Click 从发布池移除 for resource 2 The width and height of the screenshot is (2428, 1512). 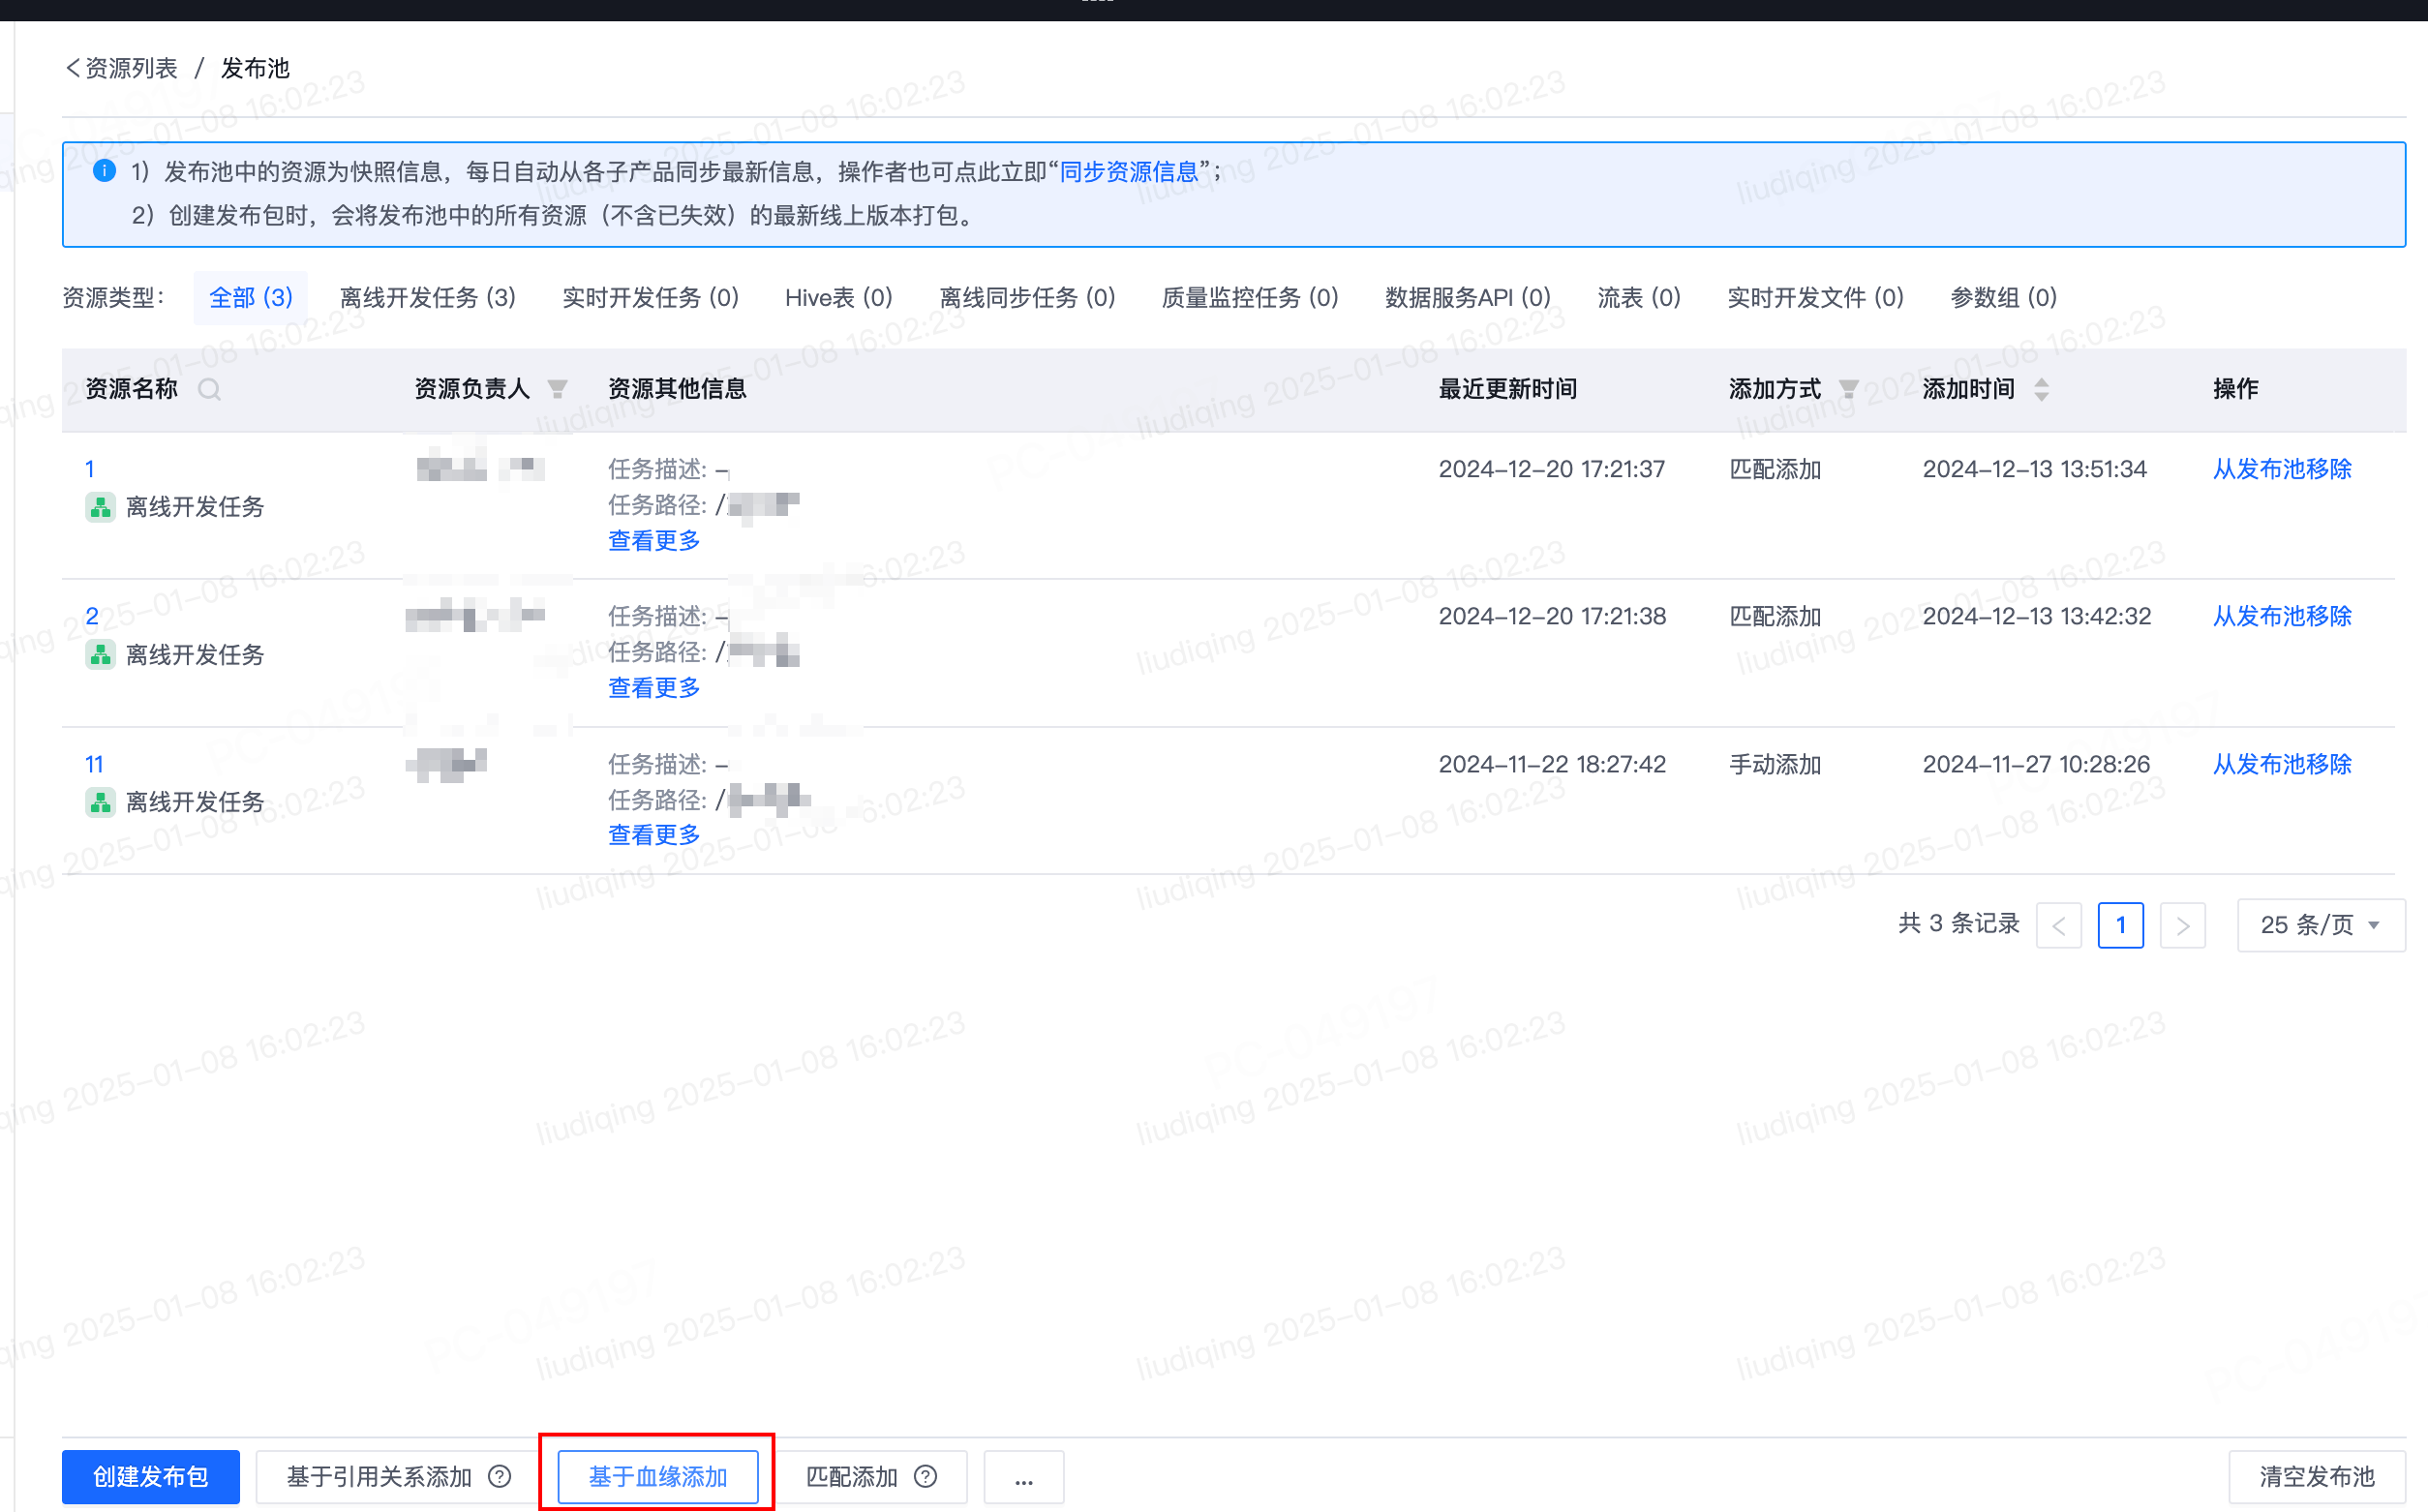(2282, 616)
